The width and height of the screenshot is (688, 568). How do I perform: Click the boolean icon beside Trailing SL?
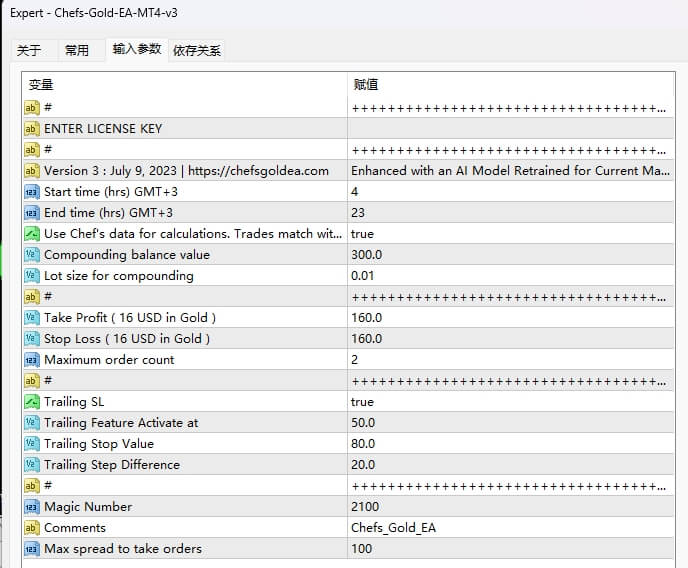pos(31,401)
